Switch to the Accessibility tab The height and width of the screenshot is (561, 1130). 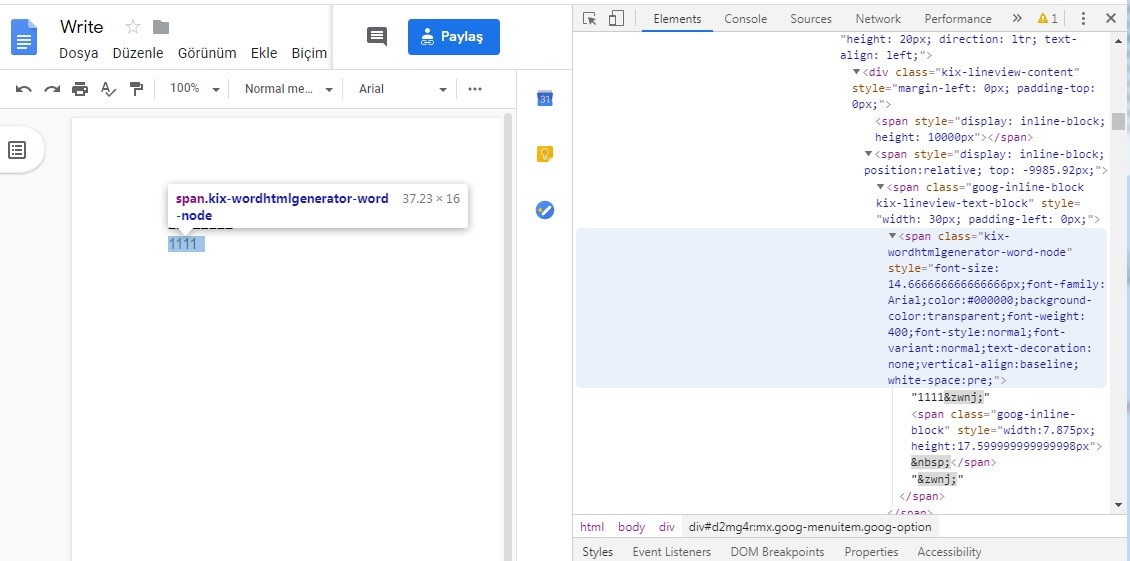coord(949,552)
